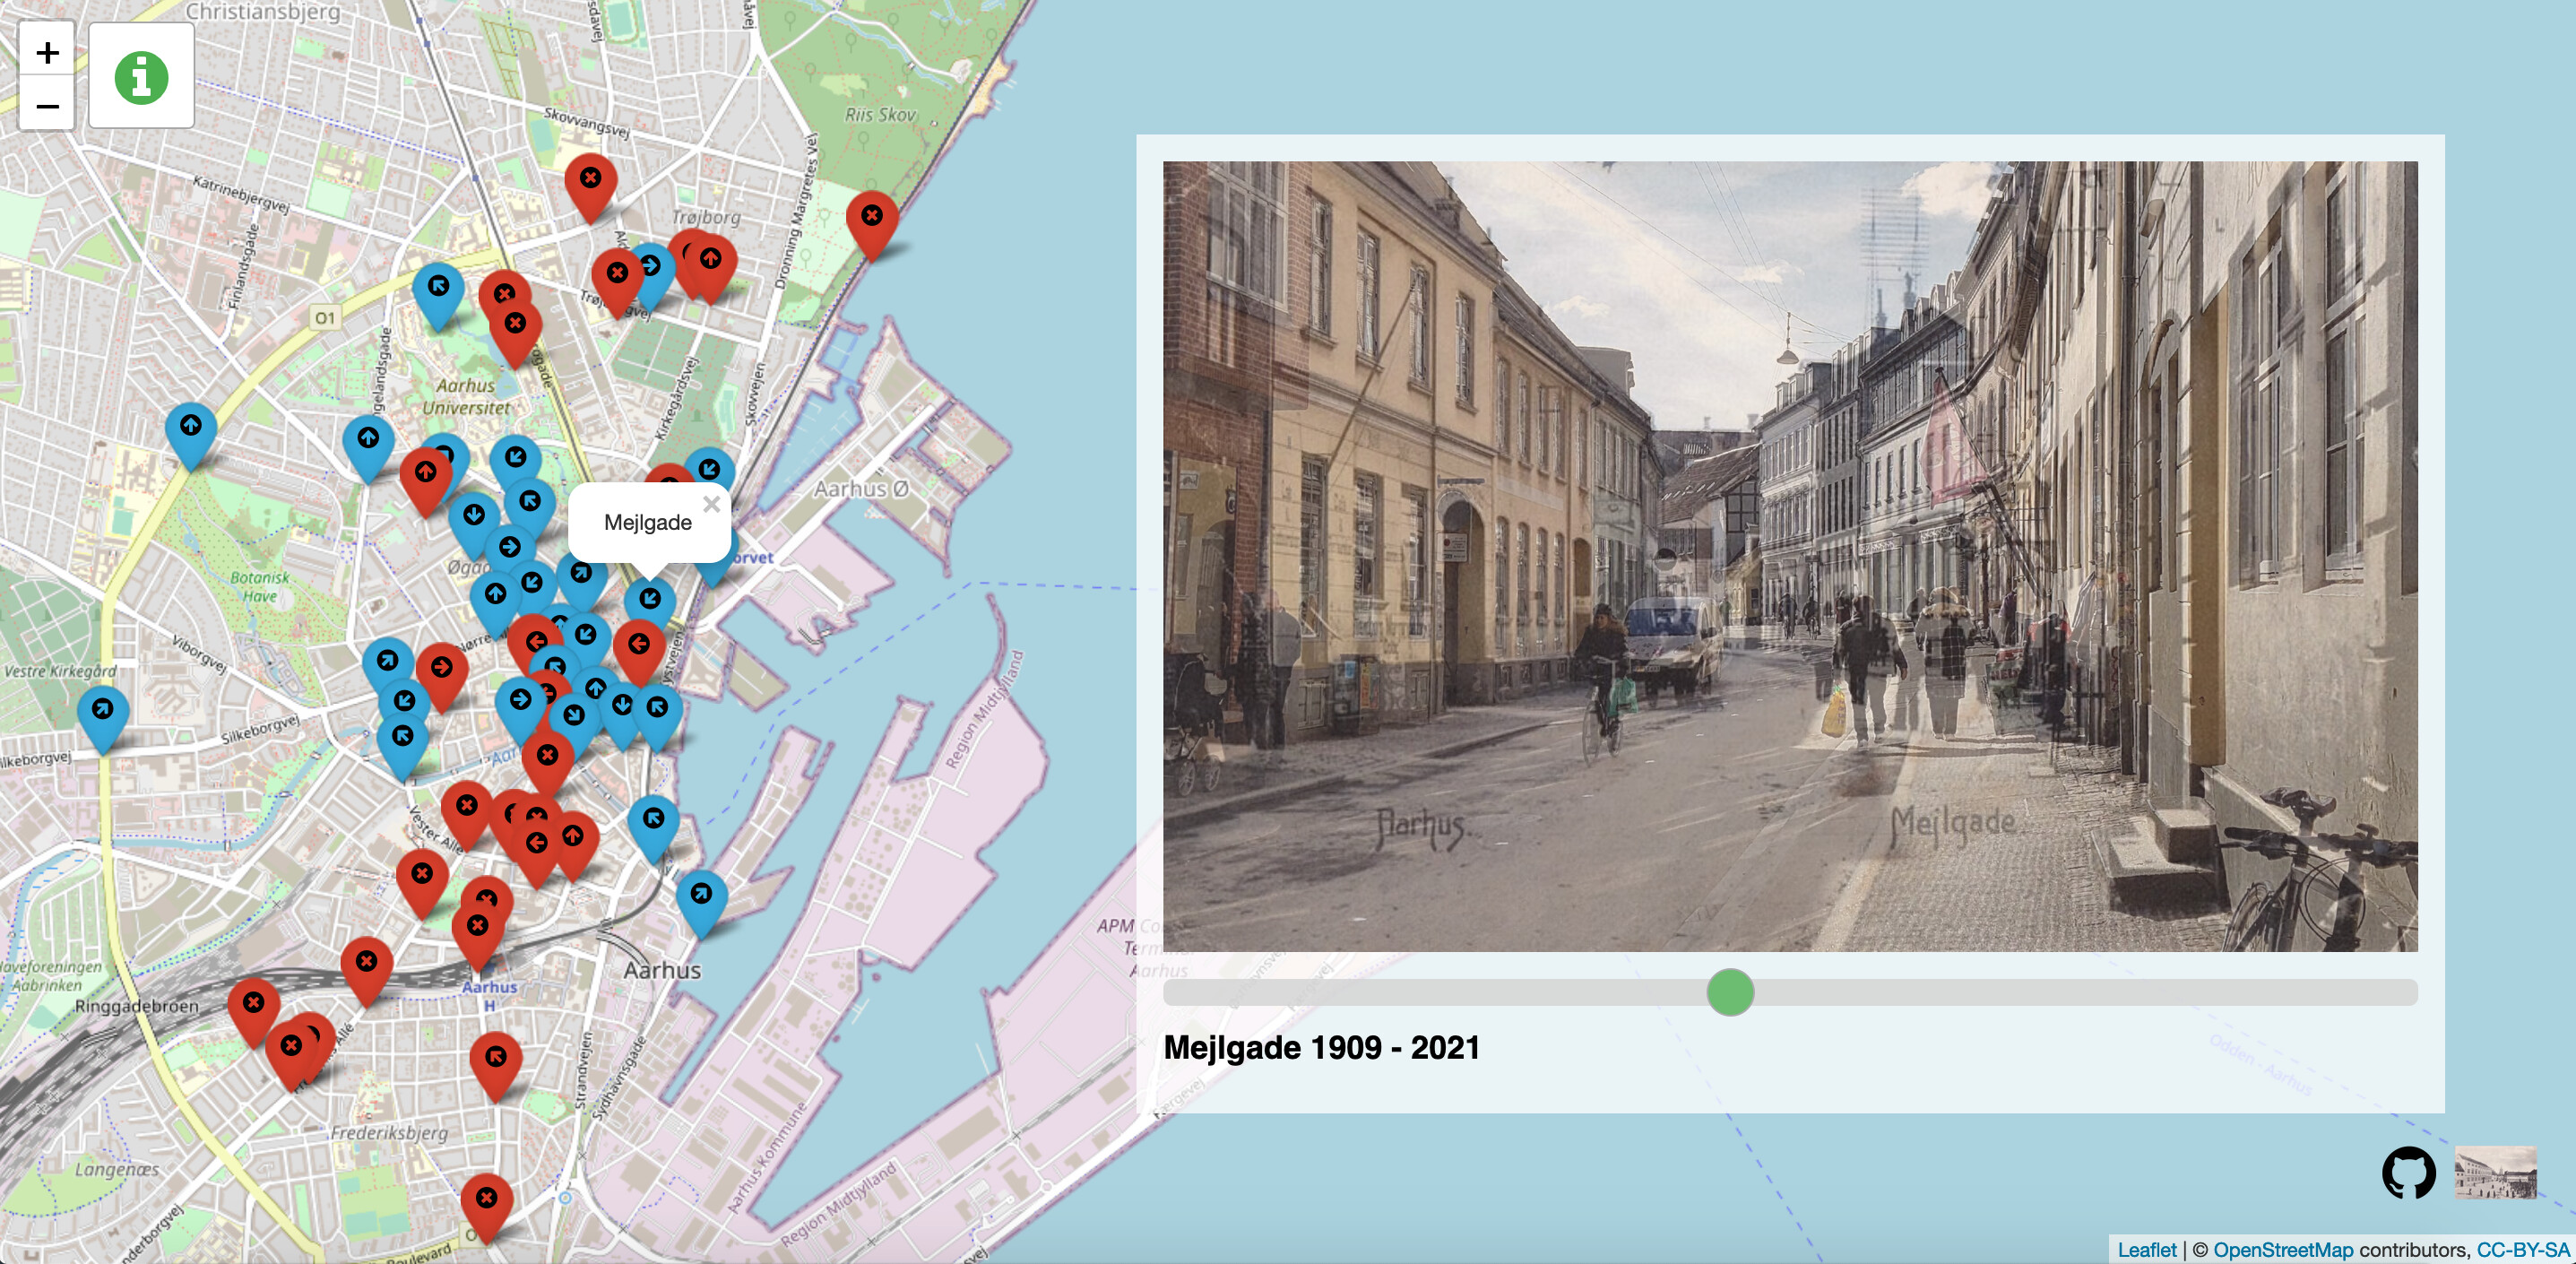Select the red marker left of Aarhus H station

click(x=366, y=972)
